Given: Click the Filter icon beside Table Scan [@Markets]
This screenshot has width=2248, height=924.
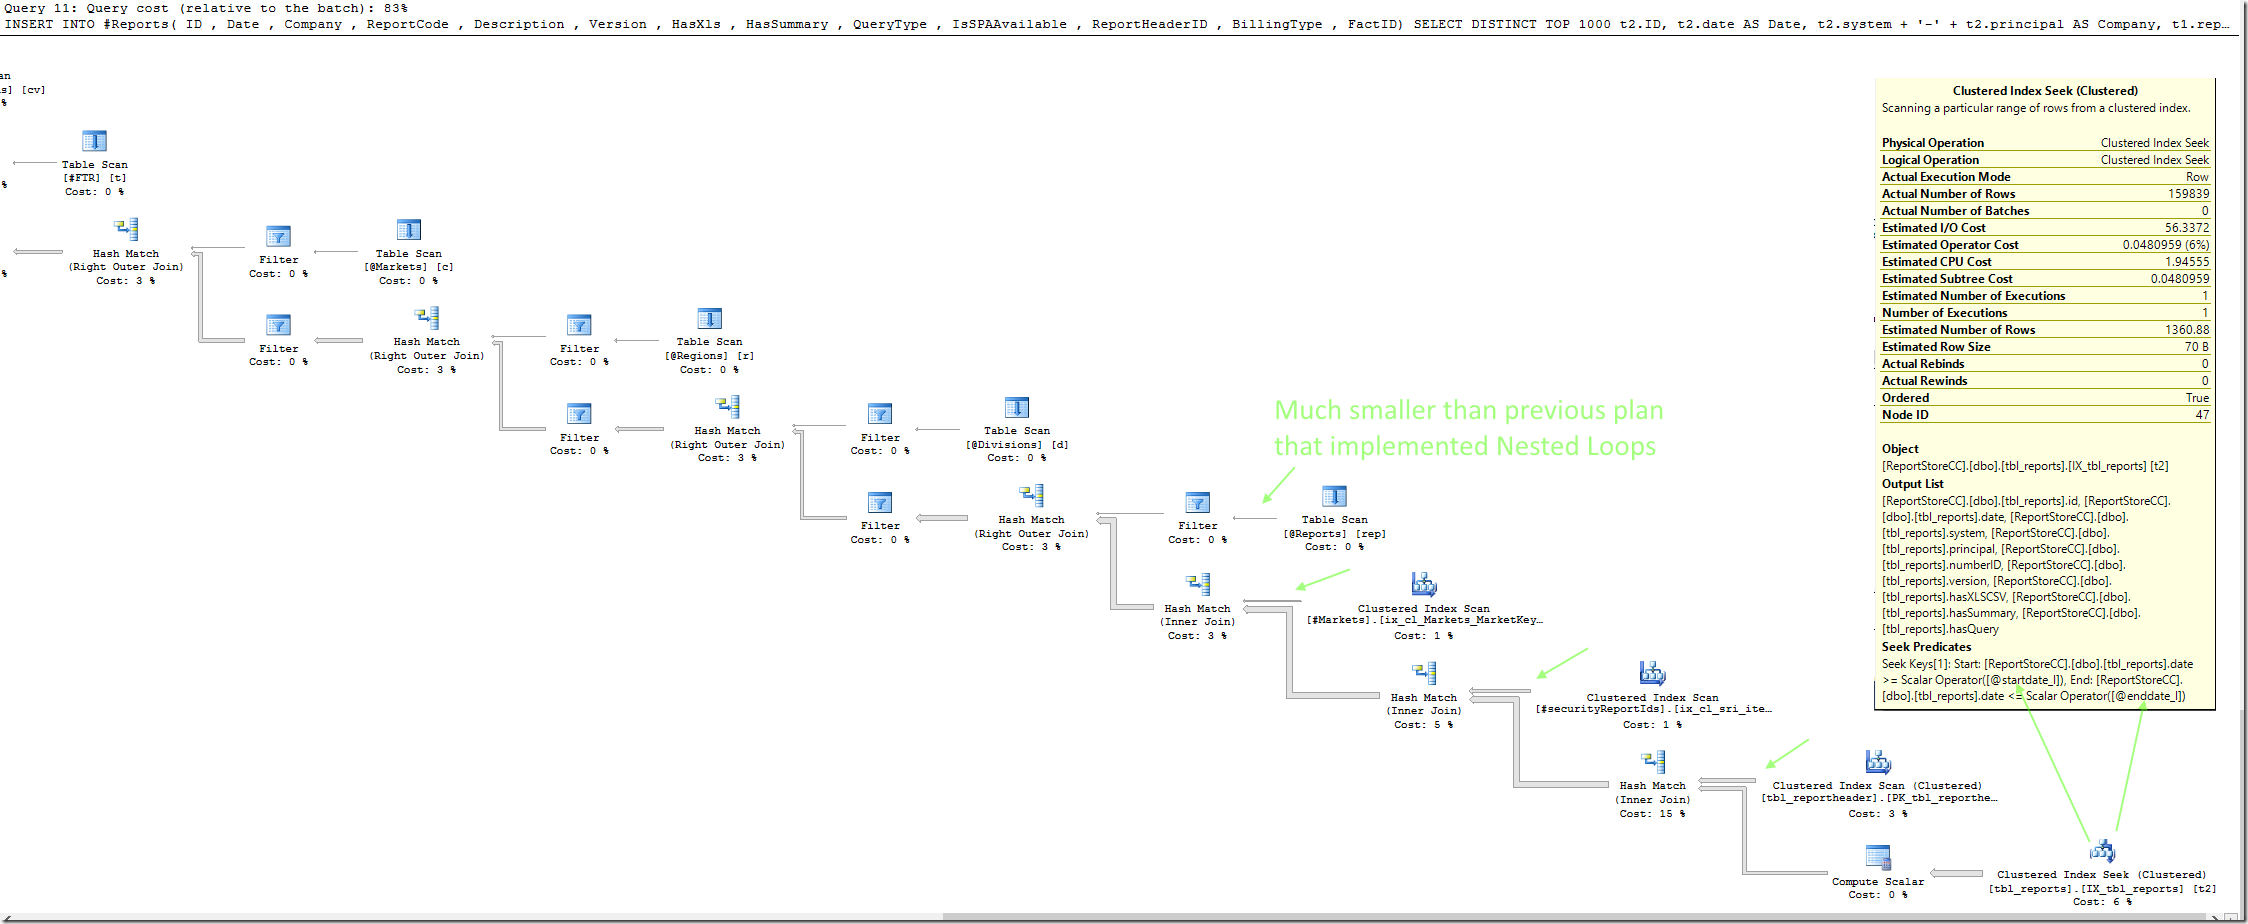Looking at the screenshot, I should 278,237.
